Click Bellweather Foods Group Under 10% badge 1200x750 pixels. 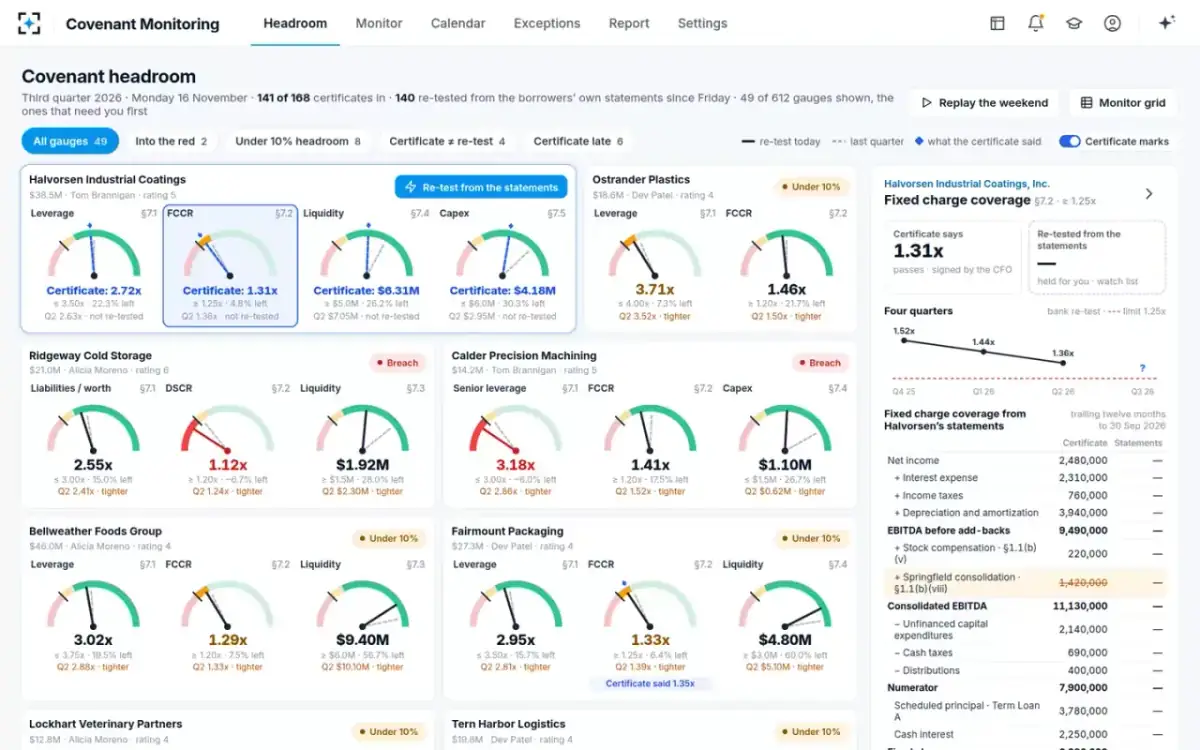[x=389, y=539]
